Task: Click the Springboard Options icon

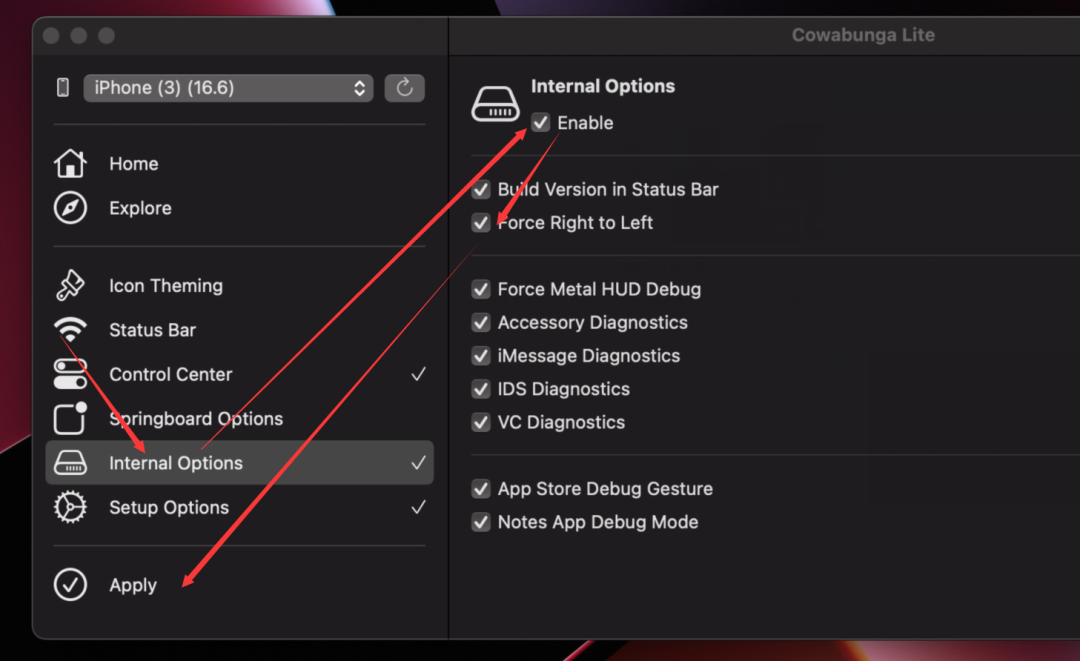Action: (70, 419)
